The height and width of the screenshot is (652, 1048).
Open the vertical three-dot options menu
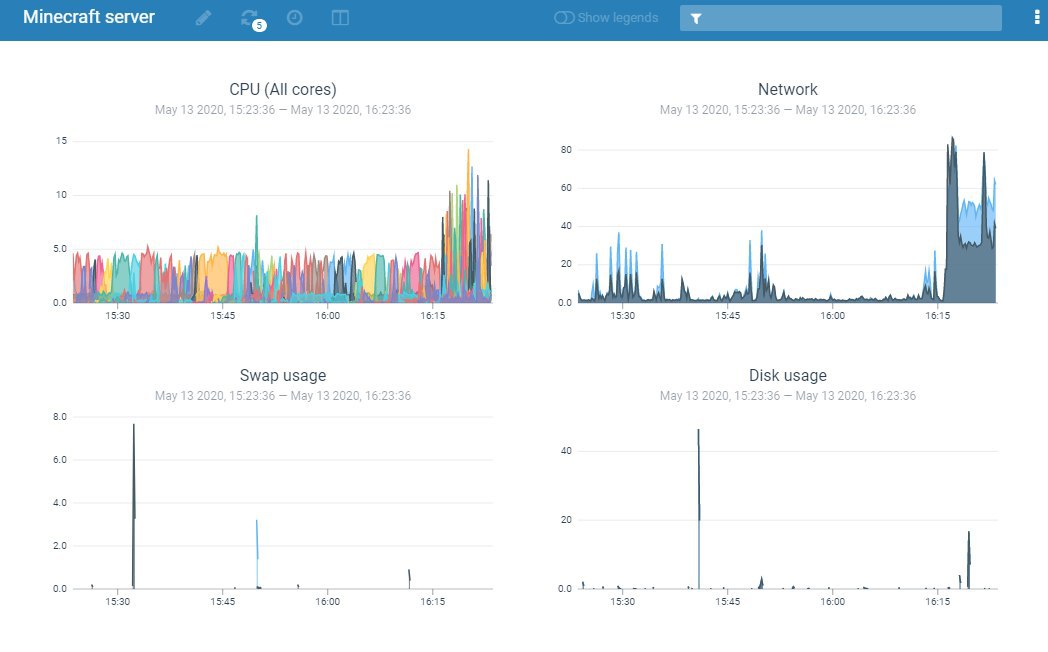click(x=1037, y=18)
